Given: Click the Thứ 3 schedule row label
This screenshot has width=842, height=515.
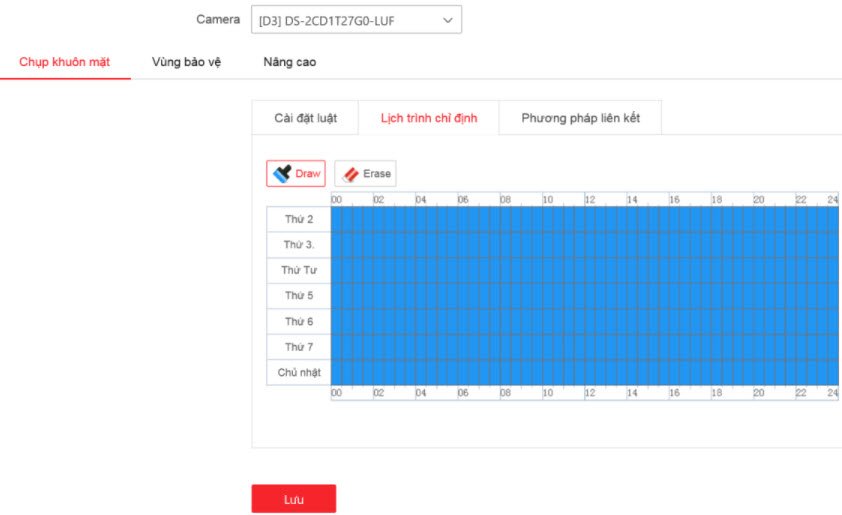Looking at the screenshot, I should point(298,245).
